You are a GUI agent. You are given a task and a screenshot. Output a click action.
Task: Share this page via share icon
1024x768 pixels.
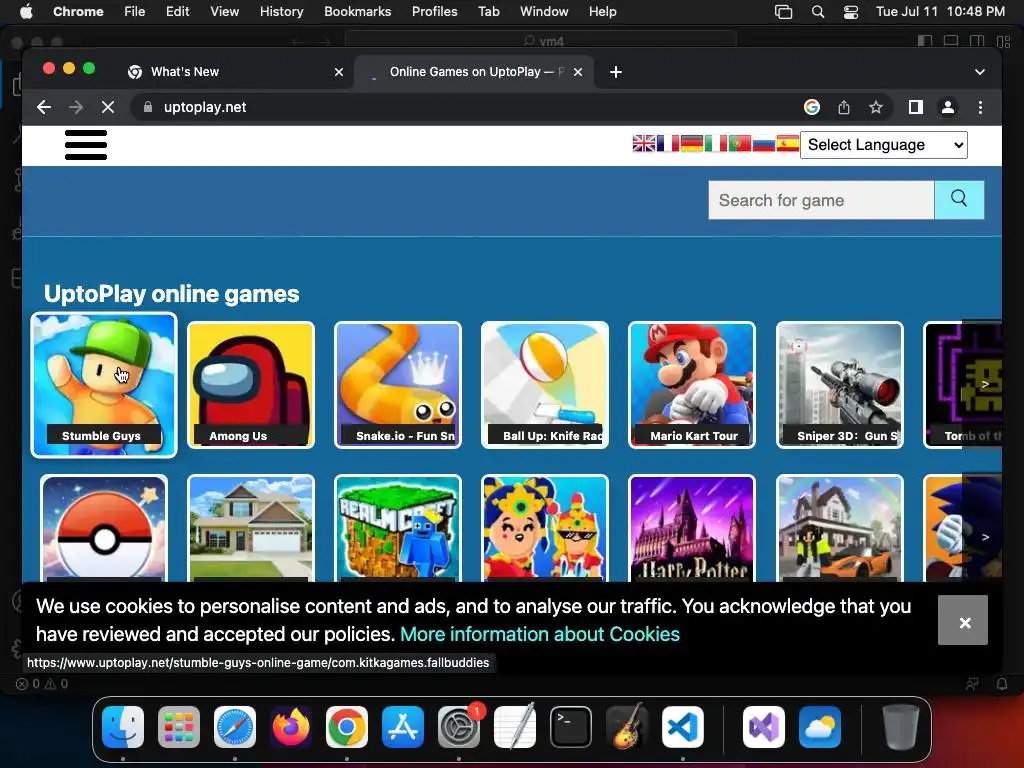844,107
